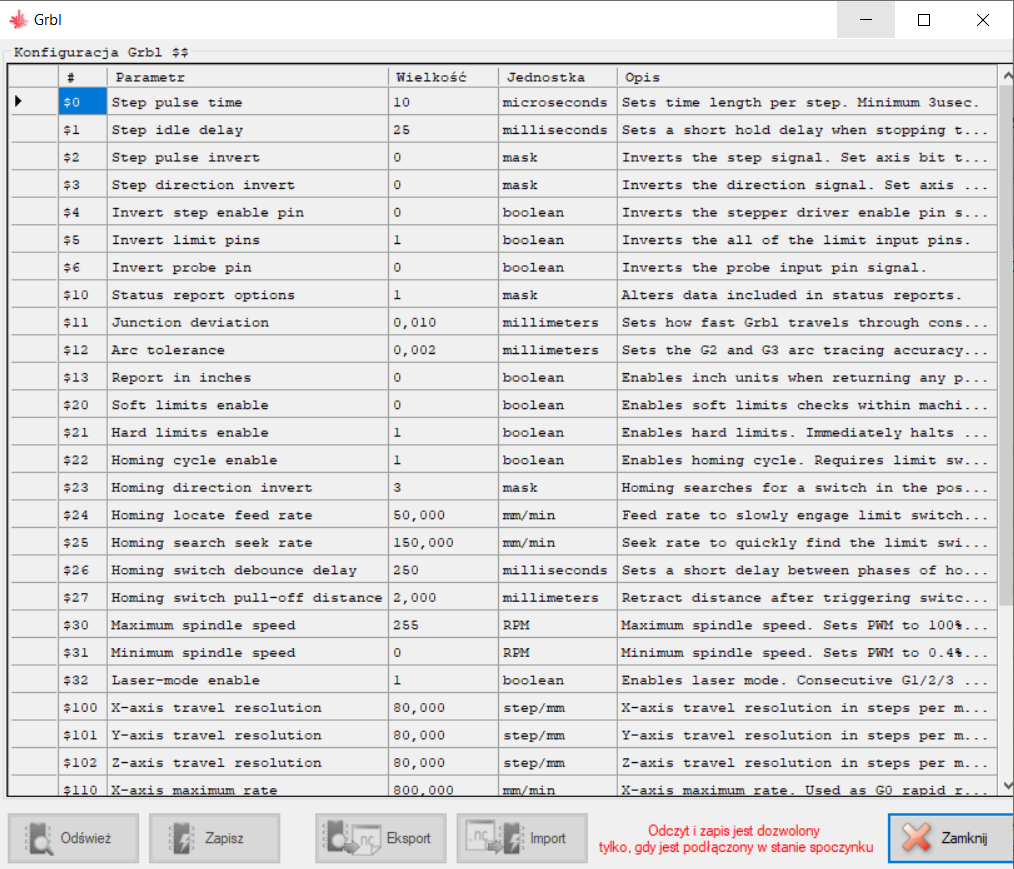Select the $101 row number cell
The width and height of the screenshot is (1014, 869).
click(x=83, y=735)
